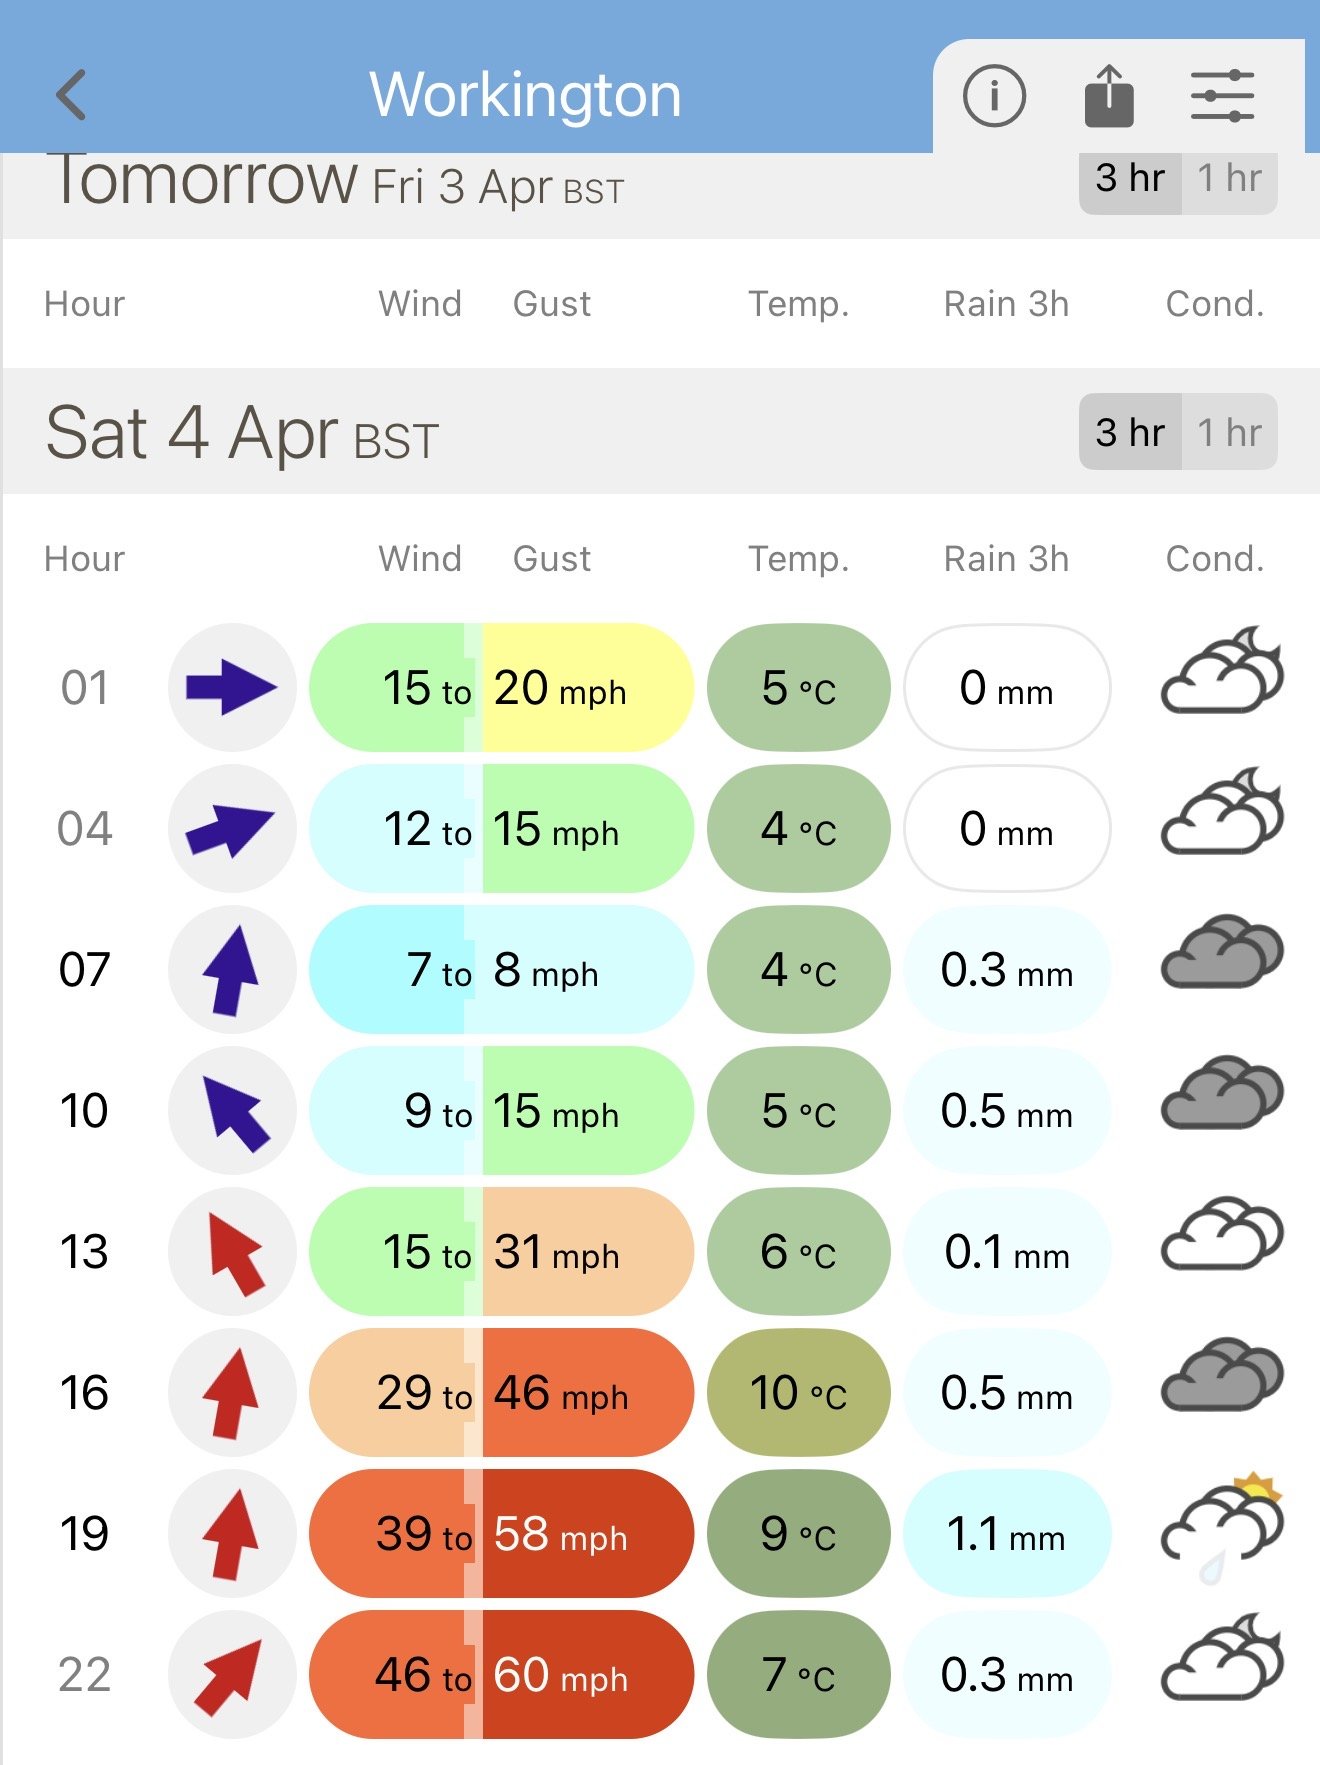Tap the blue wind arrow at hour 10
This screenshot has width=1320, height=1765.
click(232, 1111)
